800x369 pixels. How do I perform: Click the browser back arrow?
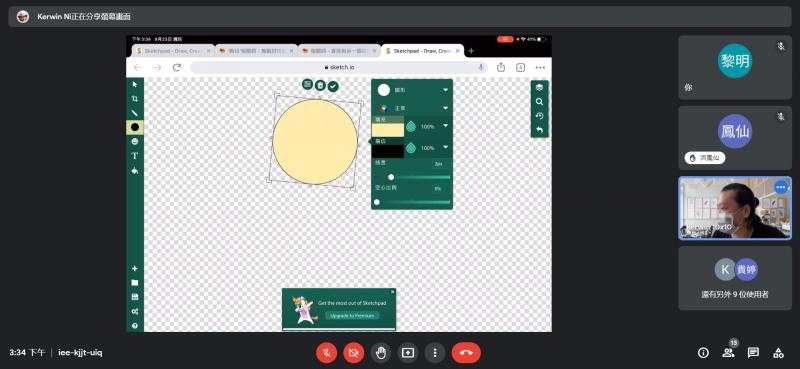pos(138,67)
